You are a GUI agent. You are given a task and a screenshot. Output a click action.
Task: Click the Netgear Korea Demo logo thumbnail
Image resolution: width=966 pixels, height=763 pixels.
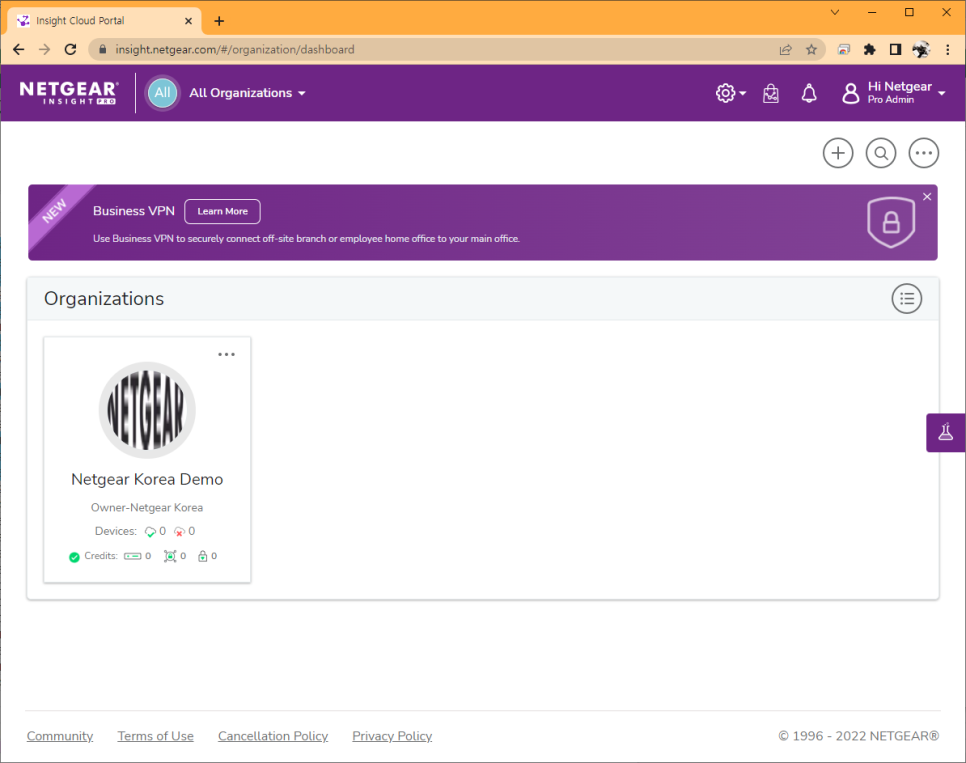[x=147, y=410]
